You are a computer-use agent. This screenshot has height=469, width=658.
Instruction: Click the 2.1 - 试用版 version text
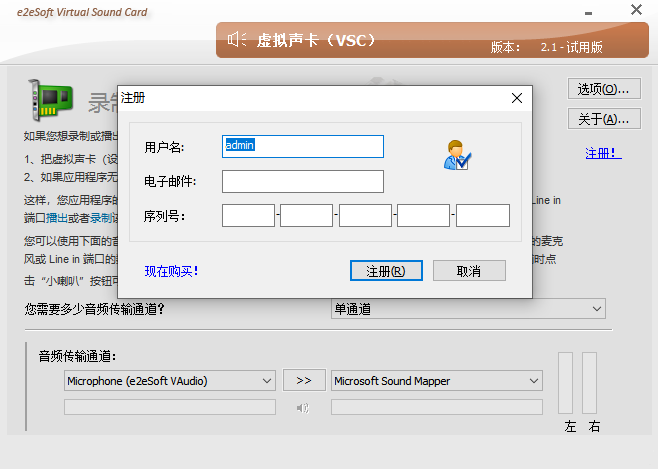[572, 47]
